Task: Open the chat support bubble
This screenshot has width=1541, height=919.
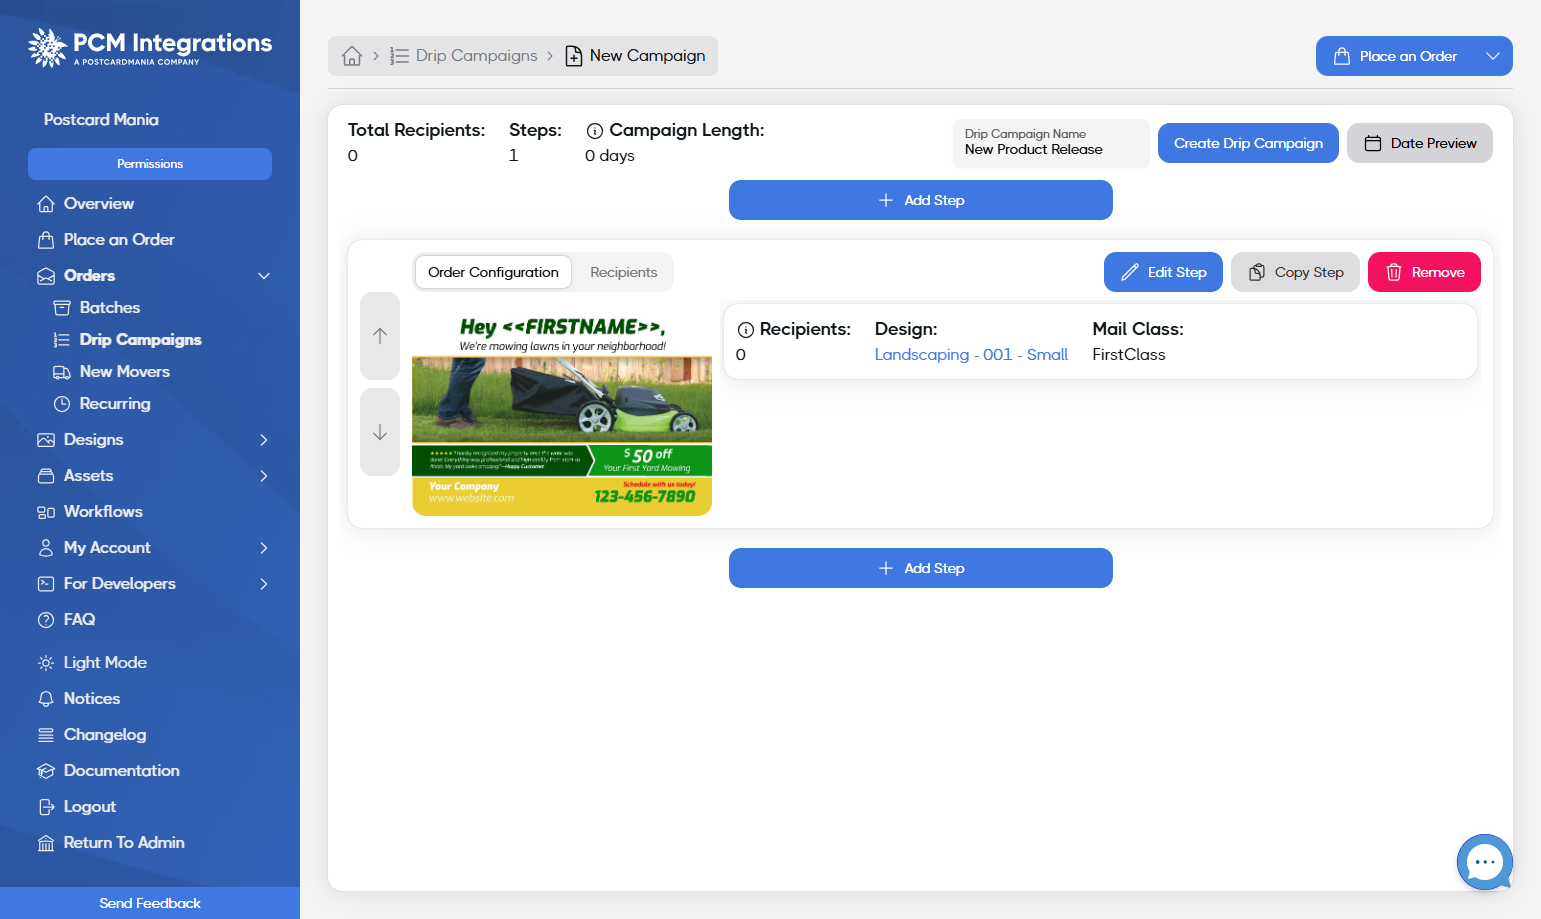Action: [1484, 862]
